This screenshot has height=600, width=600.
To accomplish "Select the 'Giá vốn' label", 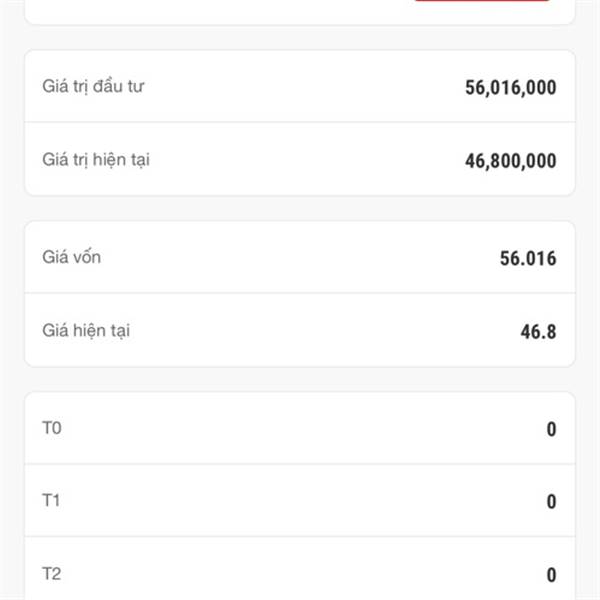I will (x=72, y=257).
